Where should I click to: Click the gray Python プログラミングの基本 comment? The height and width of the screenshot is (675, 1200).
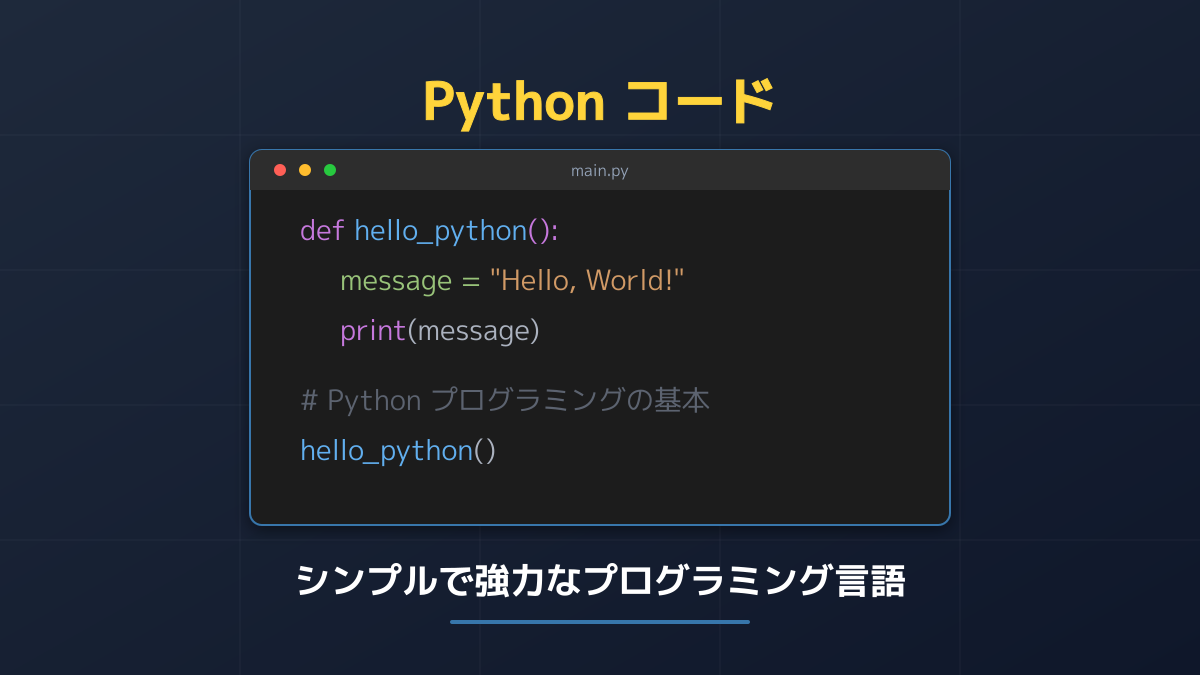(x=518, y=401)
